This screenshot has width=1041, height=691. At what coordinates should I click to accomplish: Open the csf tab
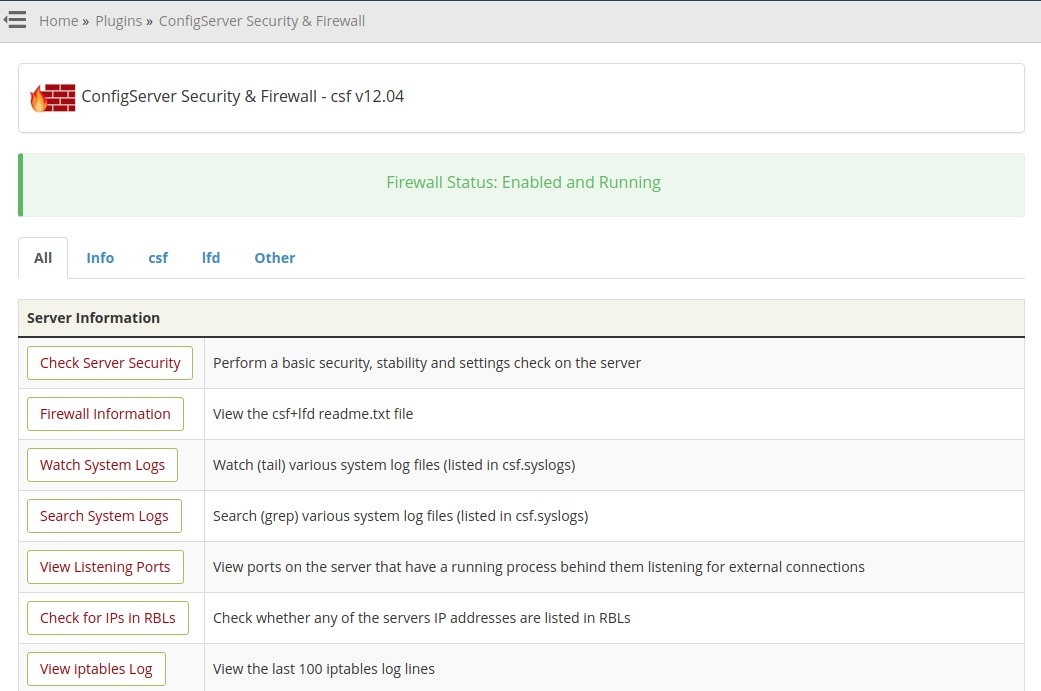click(158, 258)
